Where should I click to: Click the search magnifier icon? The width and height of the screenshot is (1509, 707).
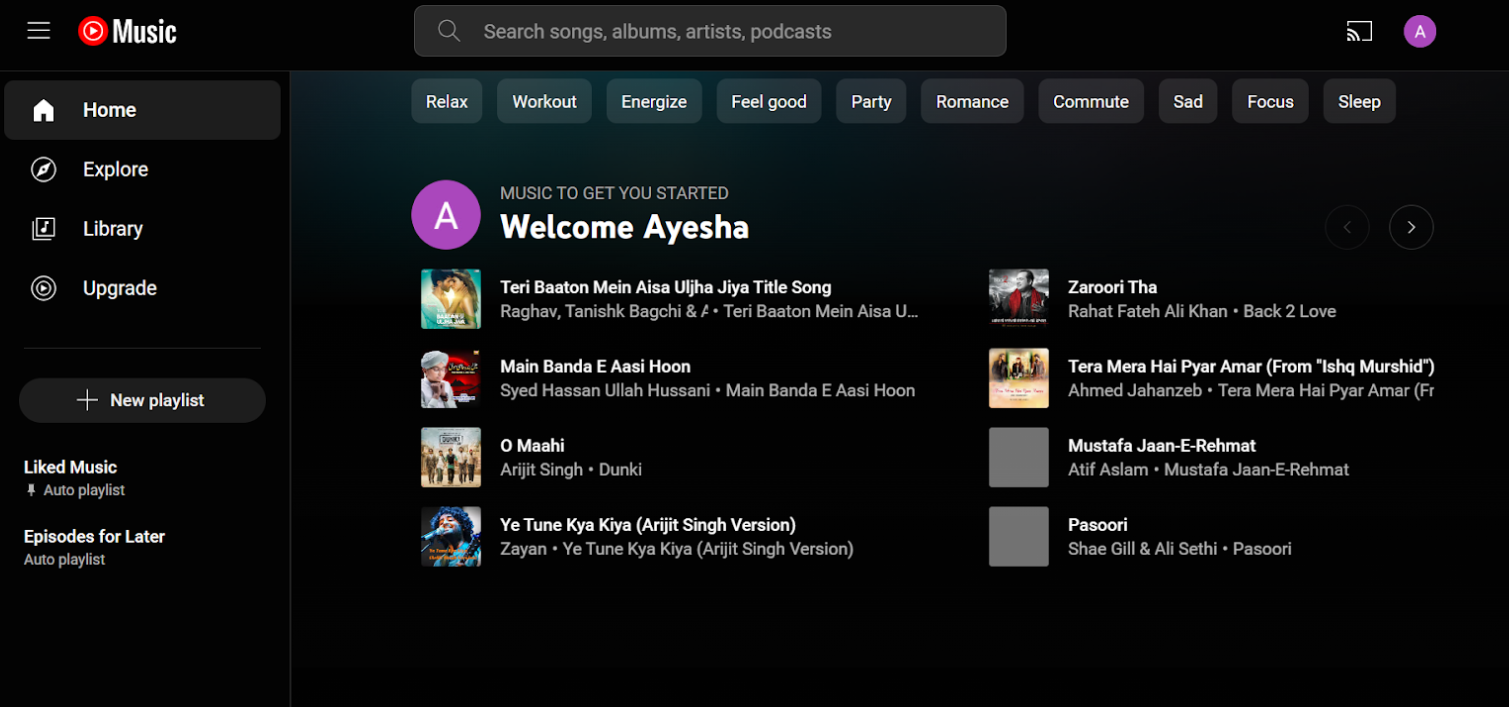point(449,31)
